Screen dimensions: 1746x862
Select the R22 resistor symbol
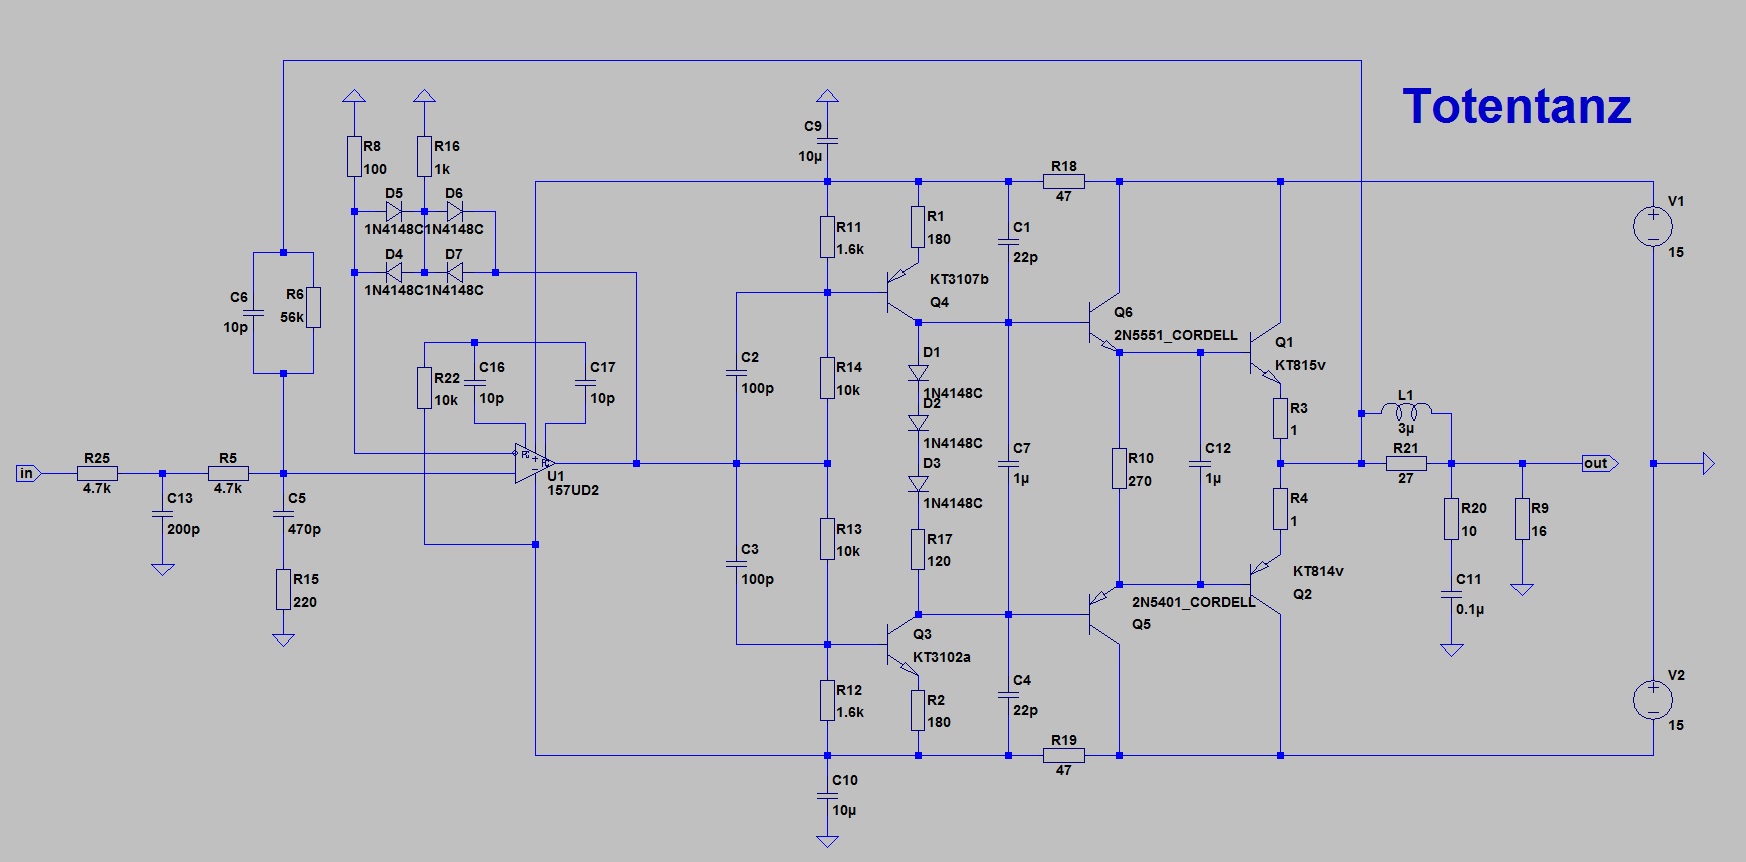(x=424, y=388)
